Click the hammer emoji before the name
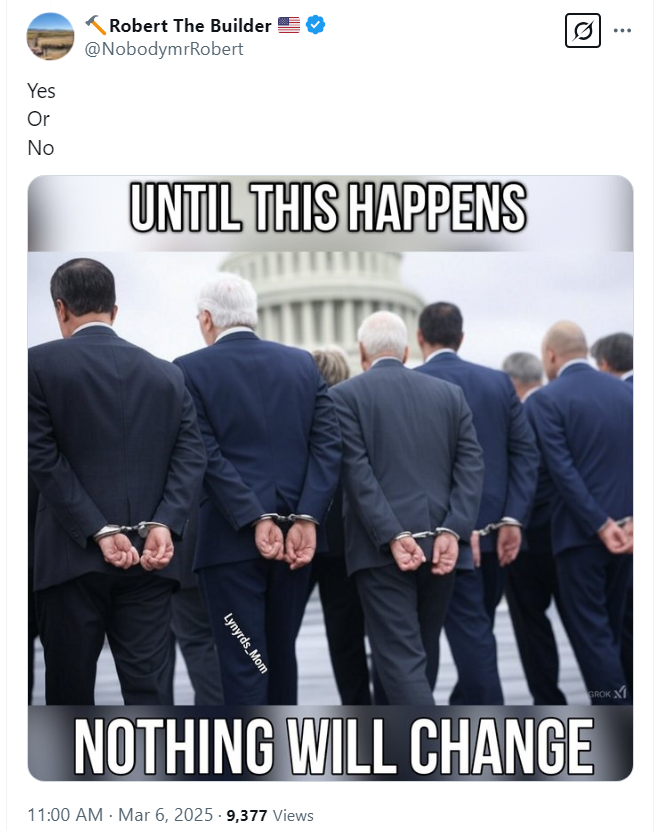Viewport: 666px width, 831px height. pos(96,25)
